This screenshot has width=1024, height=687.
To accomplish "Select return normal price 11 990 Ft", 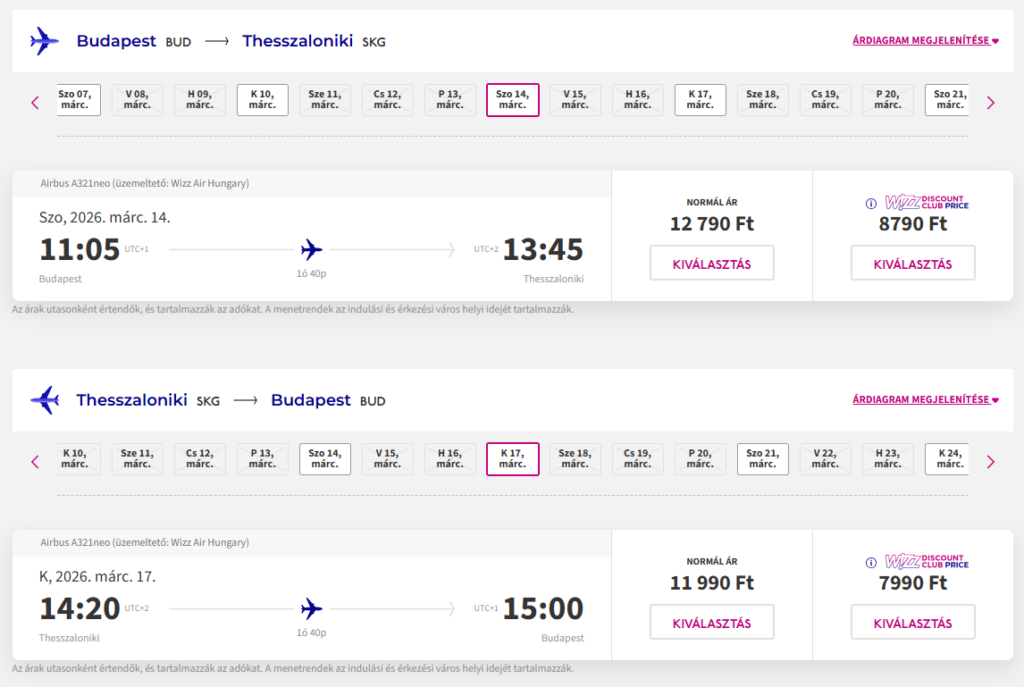I will [x=711, y=623].
